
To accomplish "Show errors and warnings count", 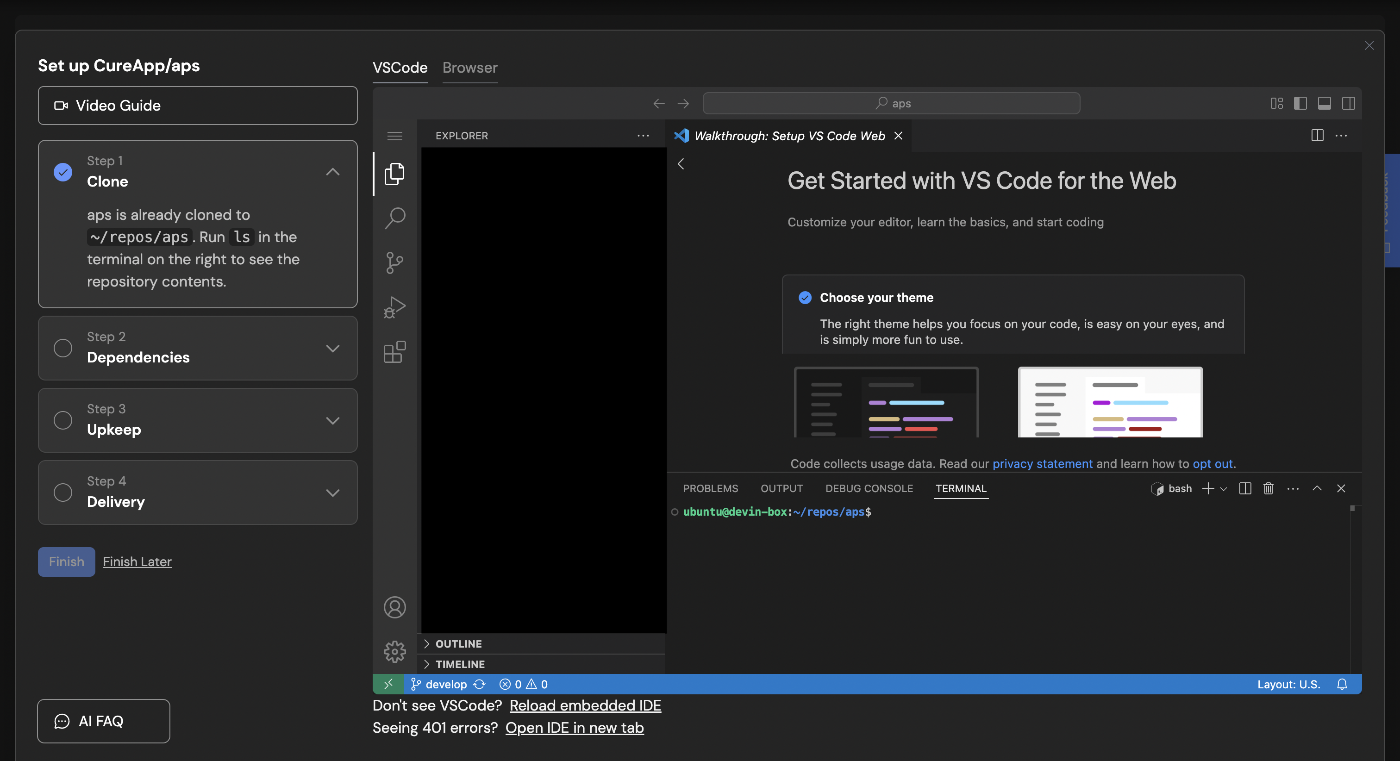I will coord(524,684).
